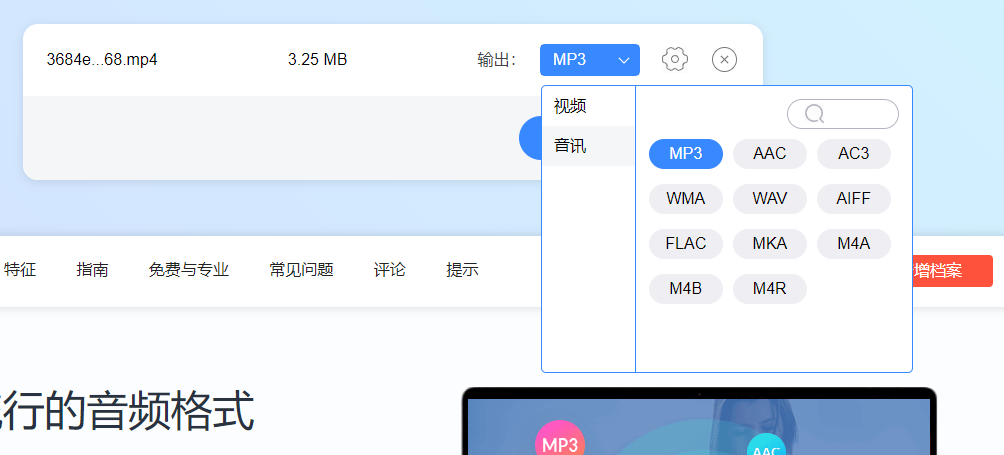The height and width of the screenshot is (455, 1004).
Task: Jump to the 提示 section
Action: tap(462, 270)
